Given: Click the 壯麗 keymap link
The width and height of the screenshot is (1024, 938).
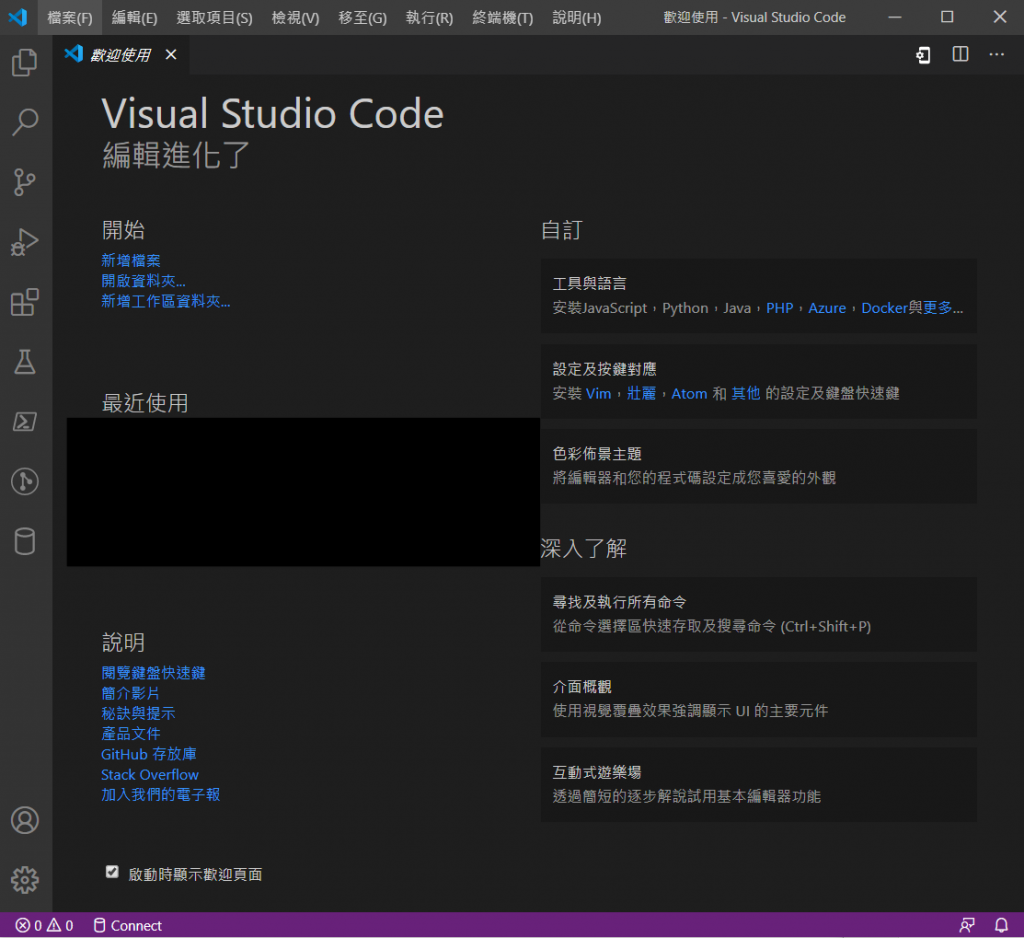Looking at the screenshot, I should [641, 393].
